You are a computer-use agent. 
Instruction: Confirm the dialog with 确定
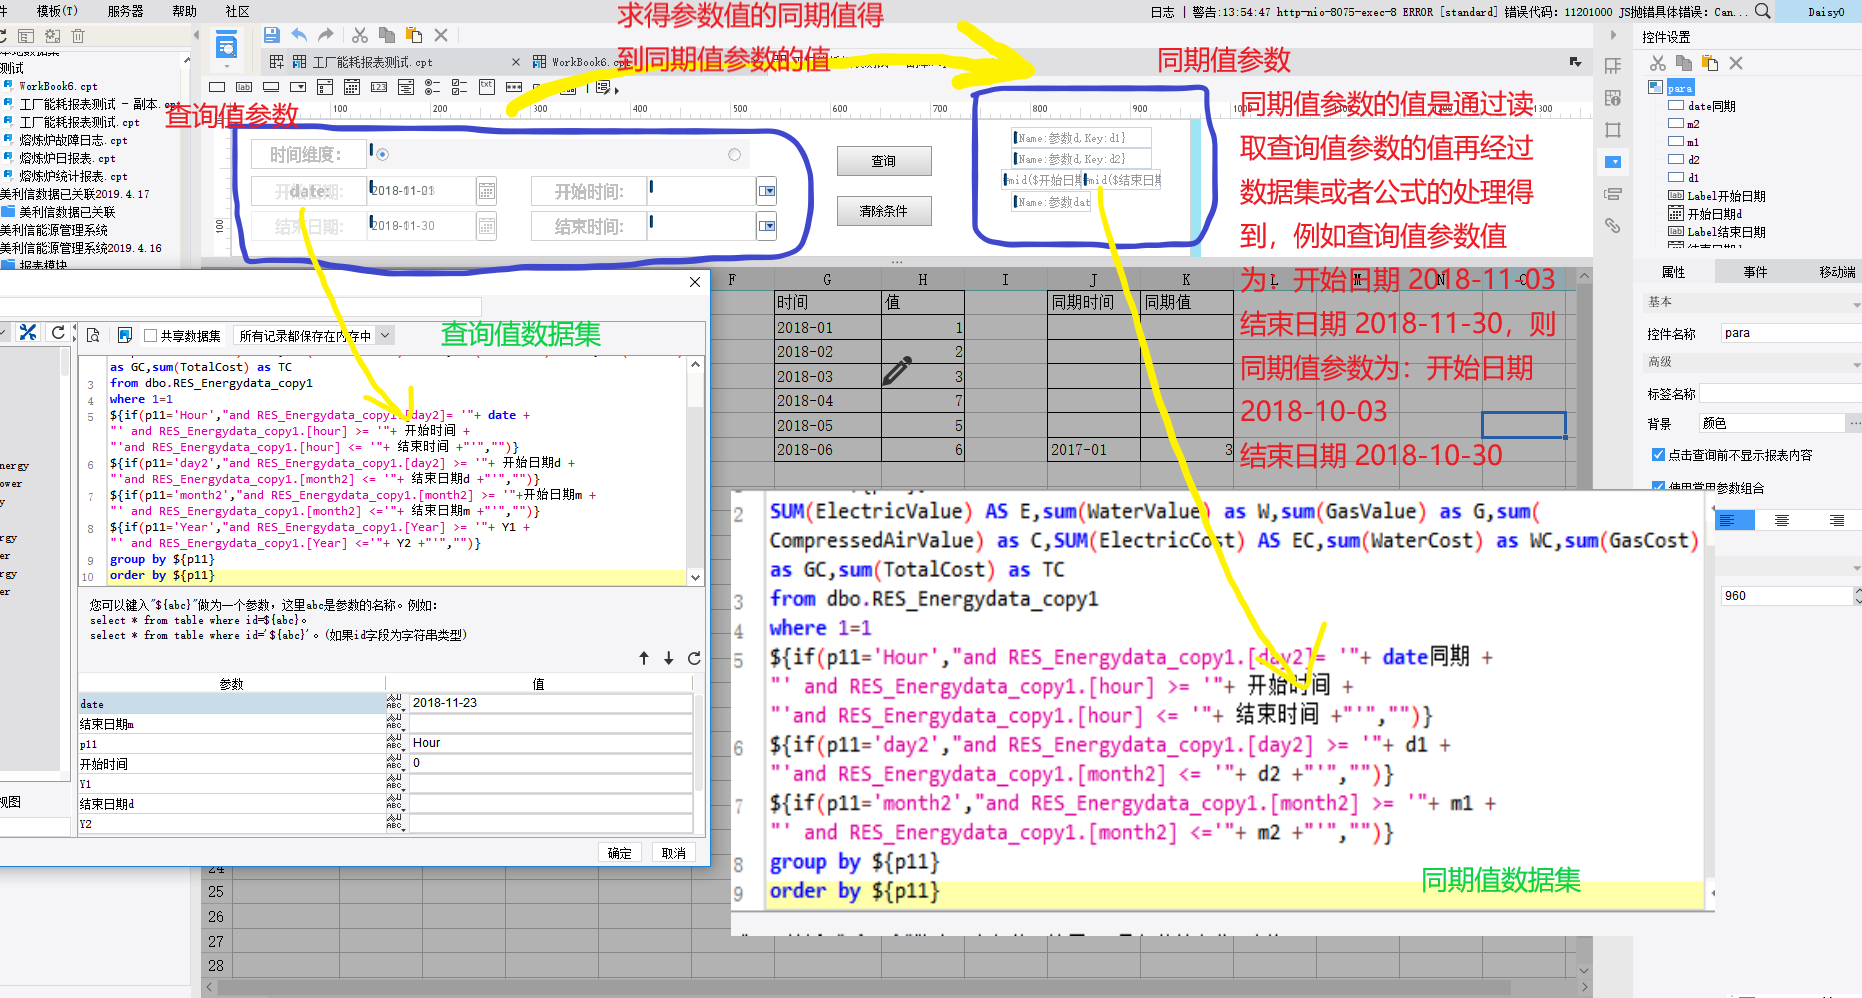[x=620, y=853]
